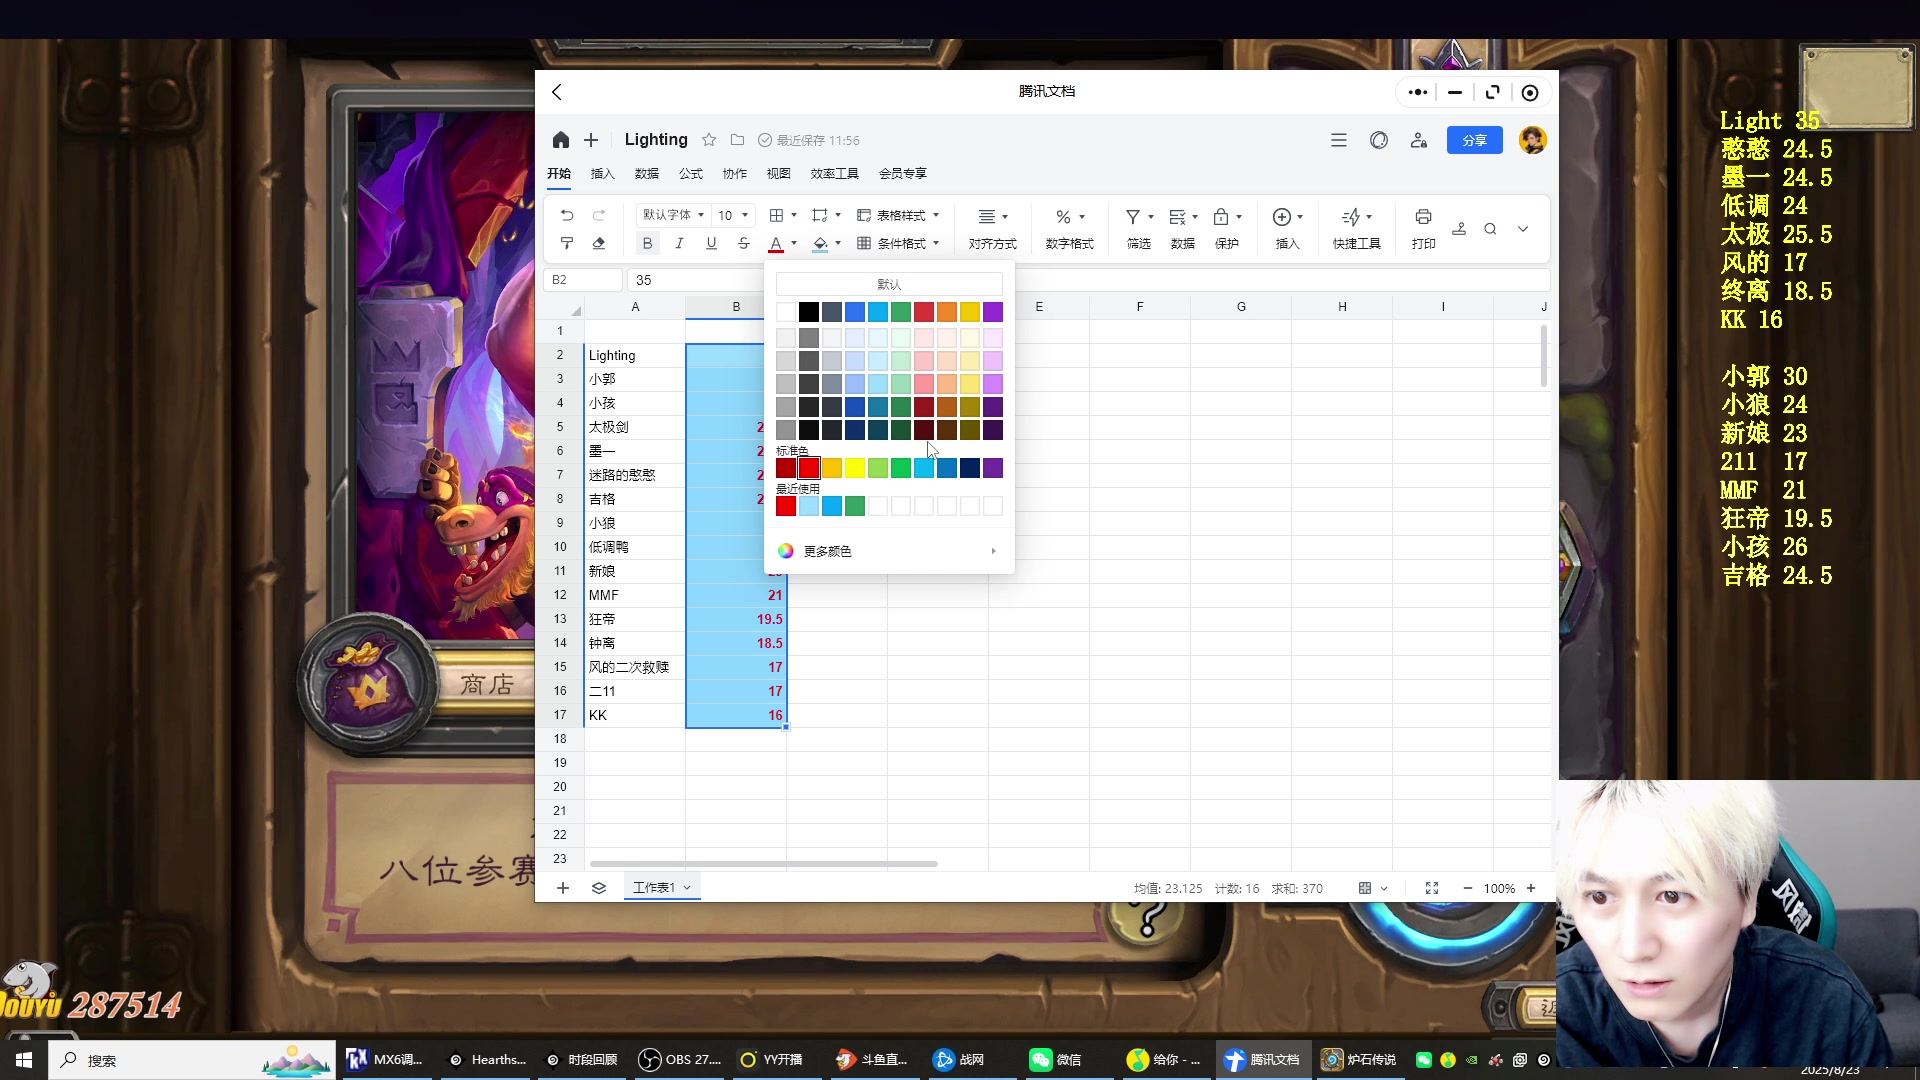Image resolution: width=1920 pixels, height=1080 pixels.
Task: Zoom out with the minus button
Action: [x=1467, y=888]
